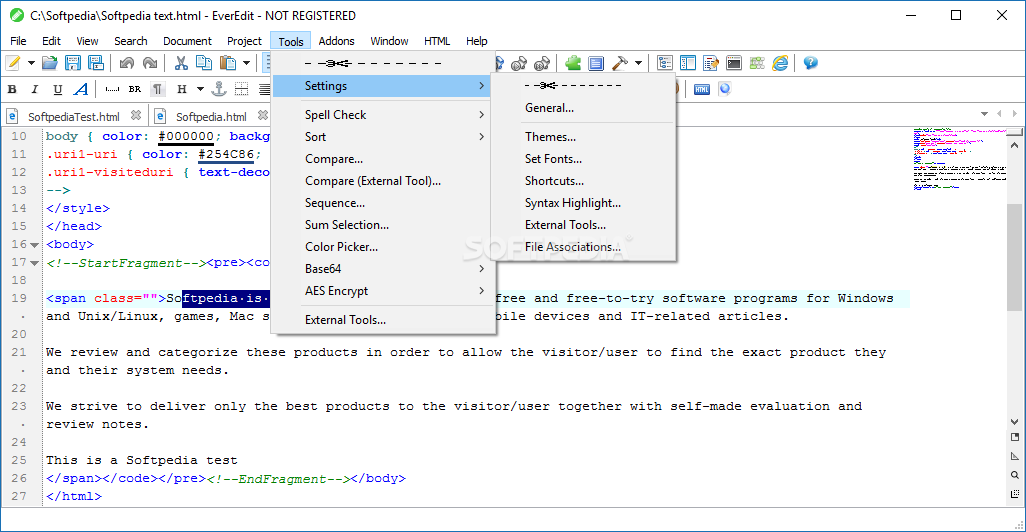Insert a BR line break tag

click(135, 89)
